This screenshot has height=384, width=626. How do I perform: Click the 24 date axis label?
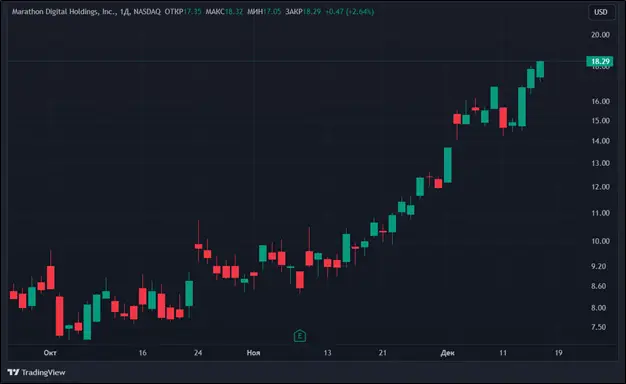click(198, 353)
